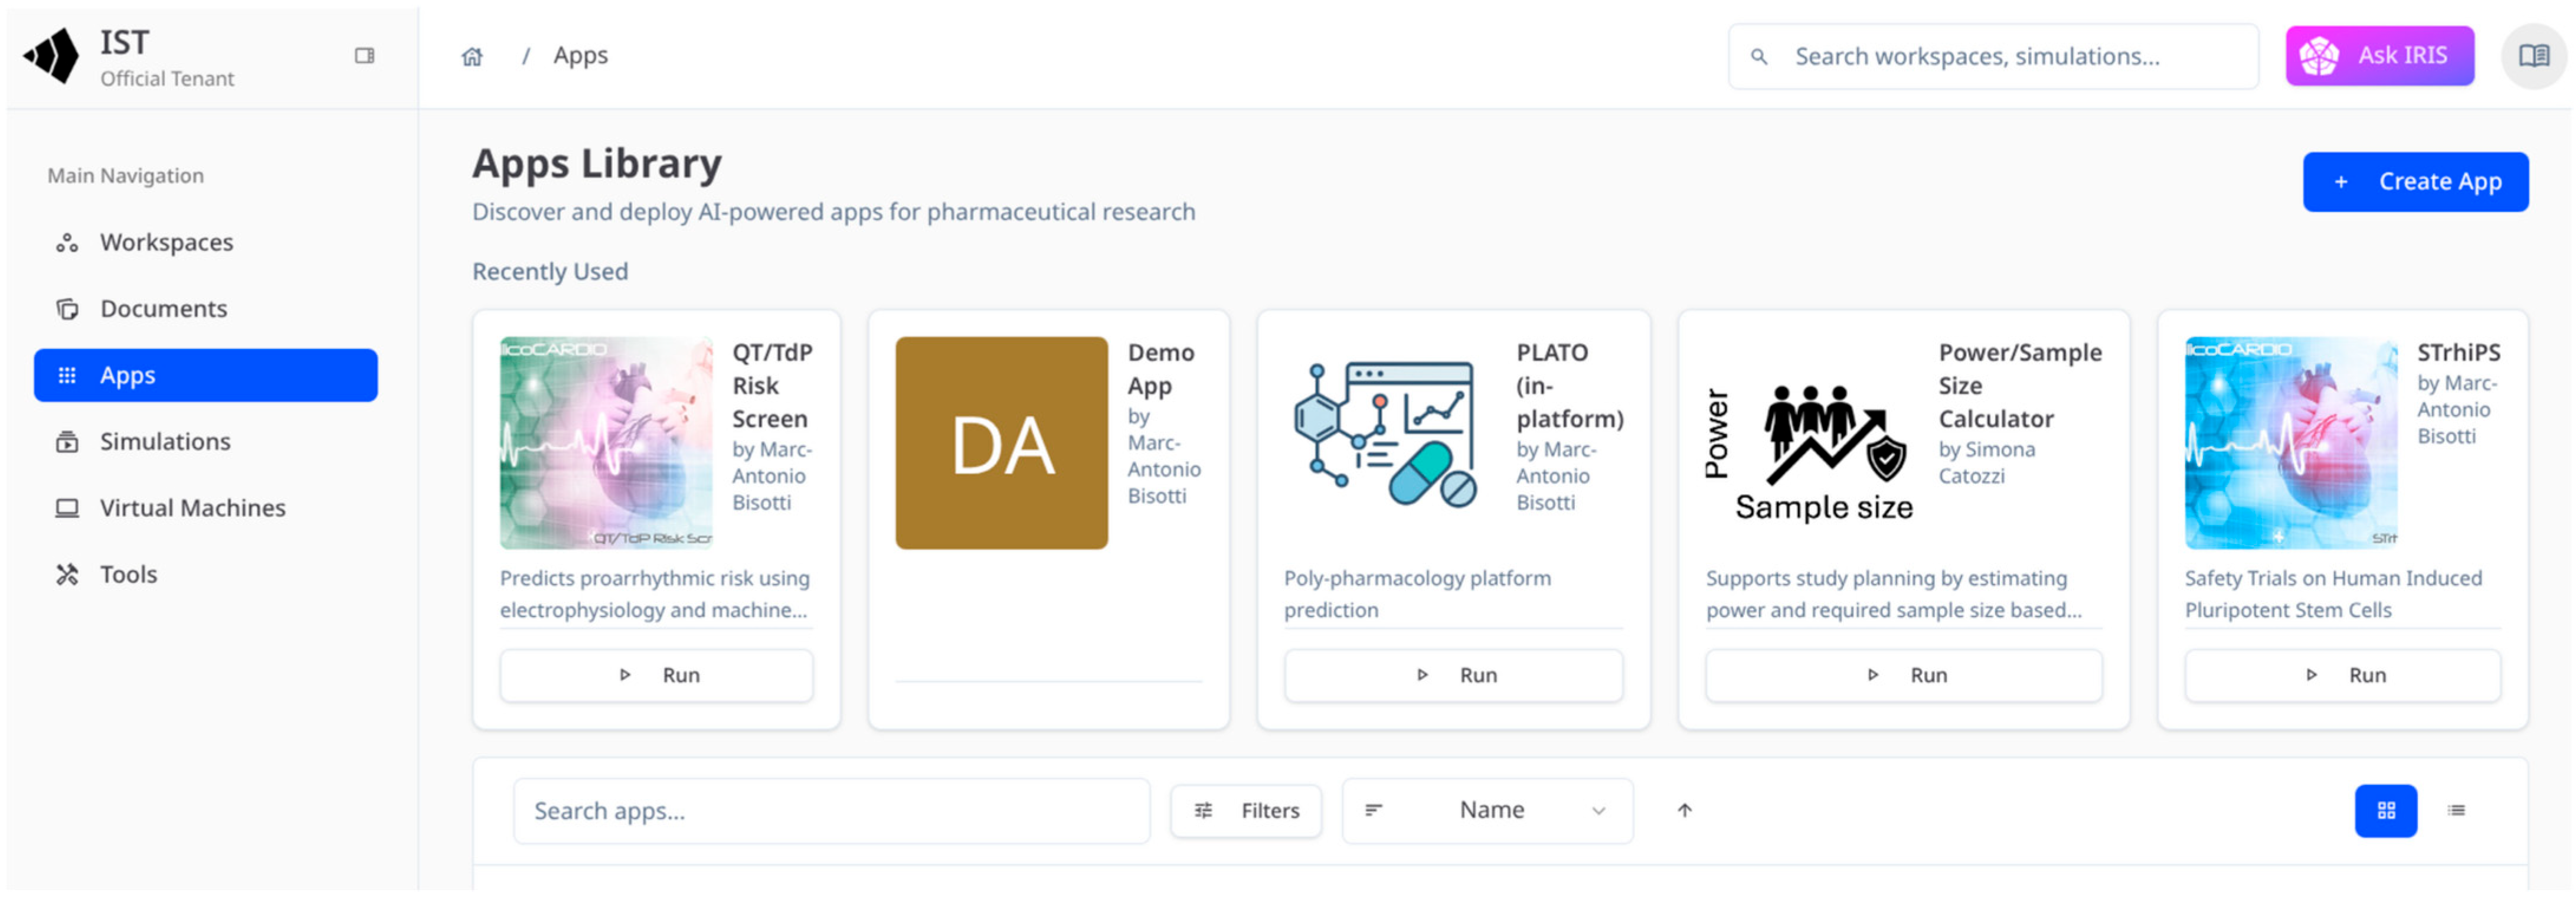Run the Power/Sample Size Calculator app
Screen dimensions: 2576x900
(1903, 676)
